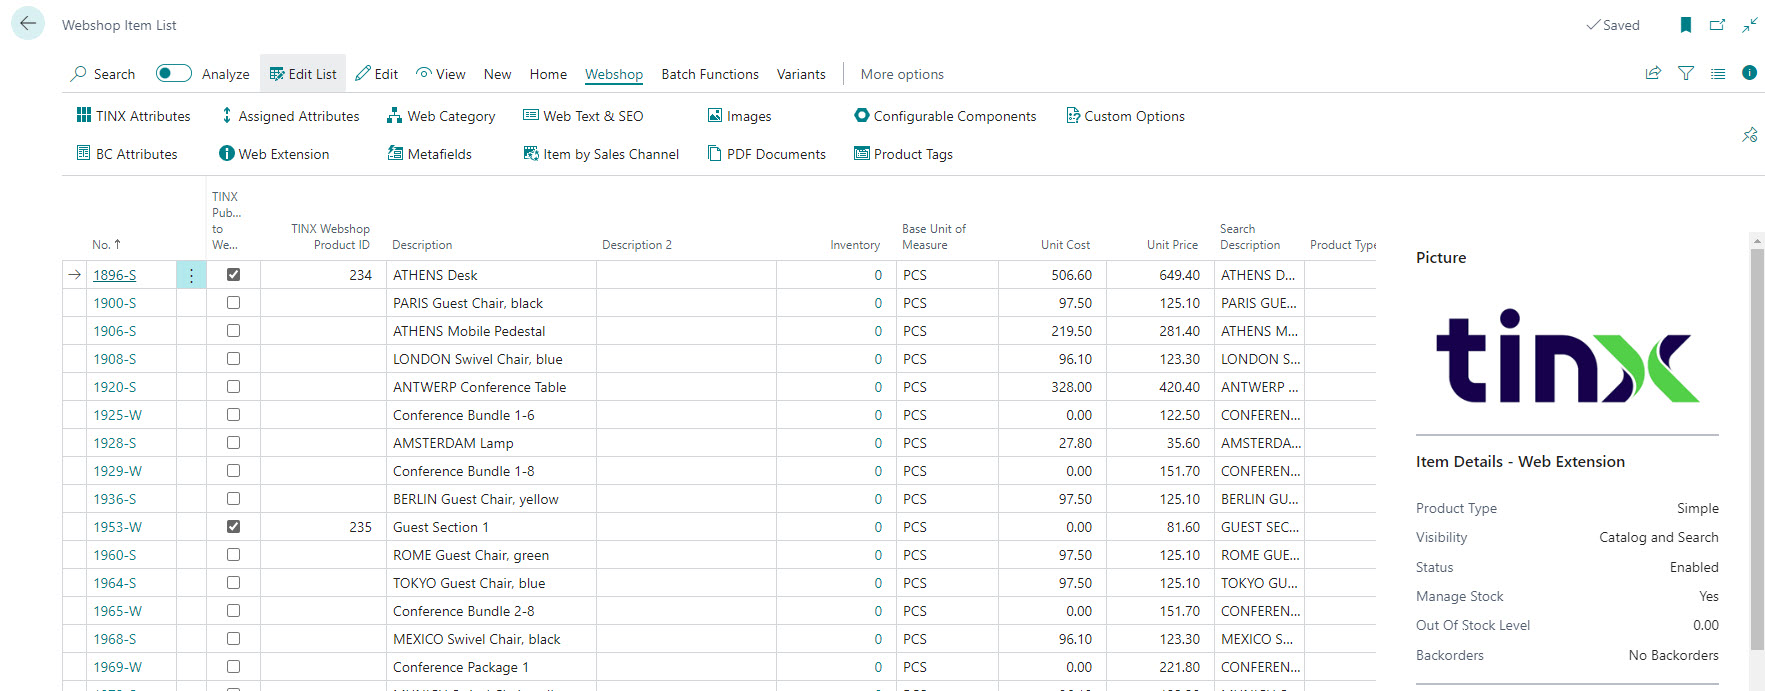Screen dimensions: 1765x691
Task: Uncheck the publish checkbox for 1953-W
Action: click(233, 526)
